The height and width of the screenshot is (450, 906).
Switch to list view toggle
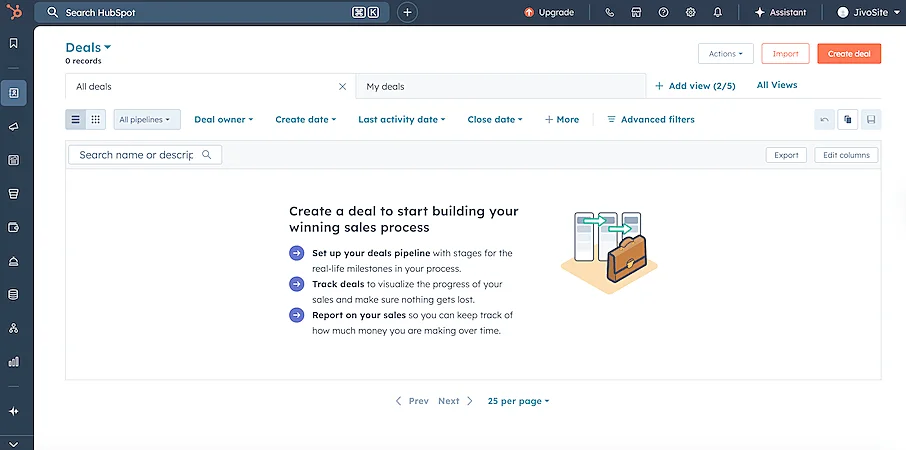(76, 120)
